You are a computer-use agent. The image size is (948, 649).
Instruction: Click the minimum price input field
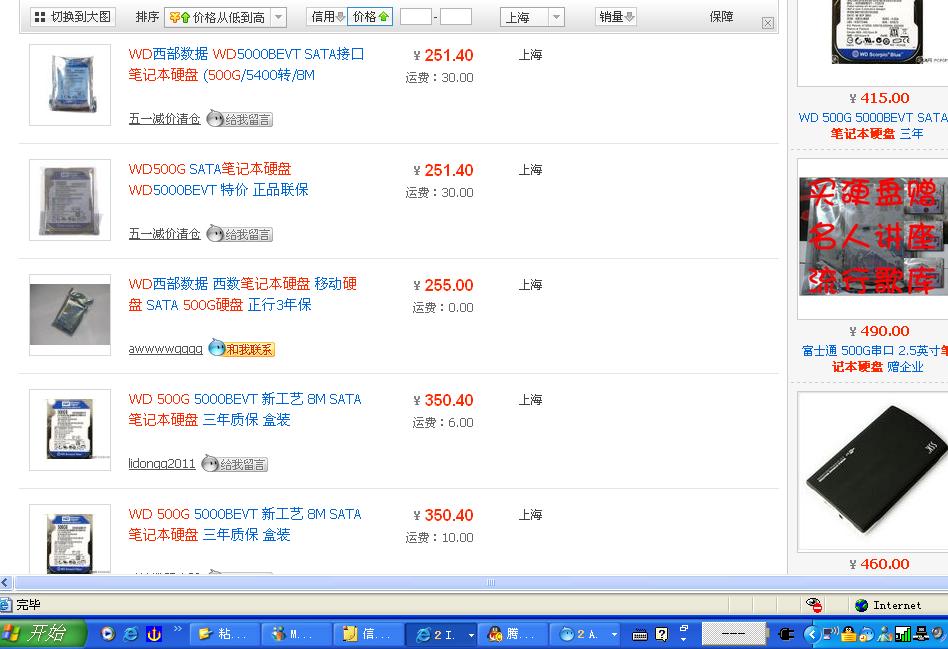coord(415,17)
